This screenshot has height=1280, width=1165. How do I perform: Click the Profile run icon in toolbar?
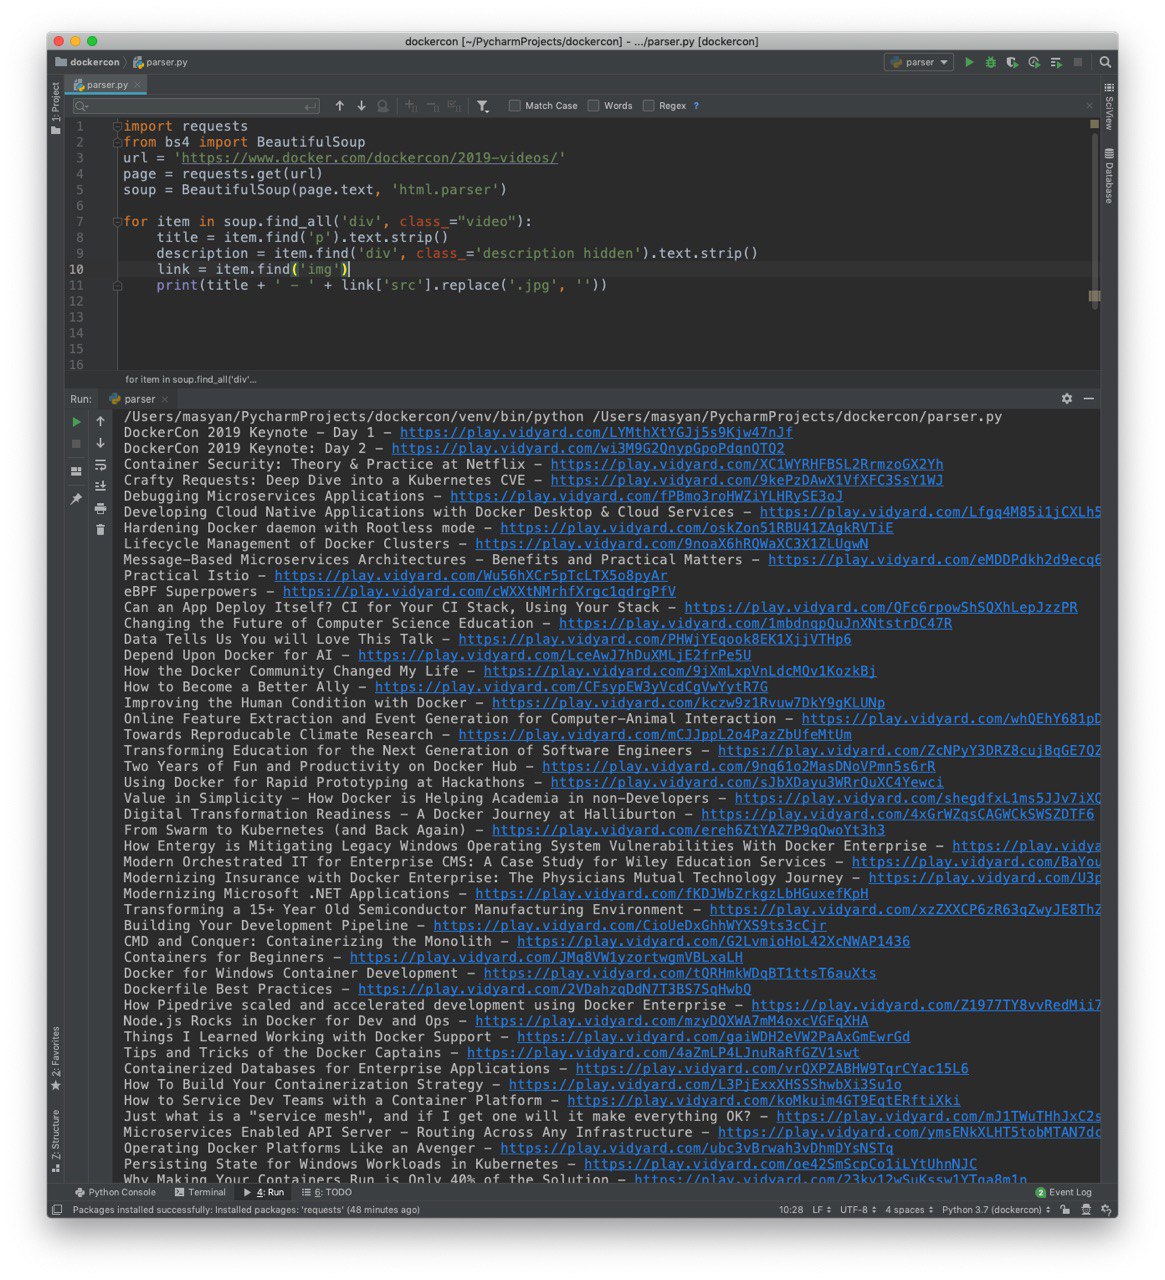click(1034, 62)
